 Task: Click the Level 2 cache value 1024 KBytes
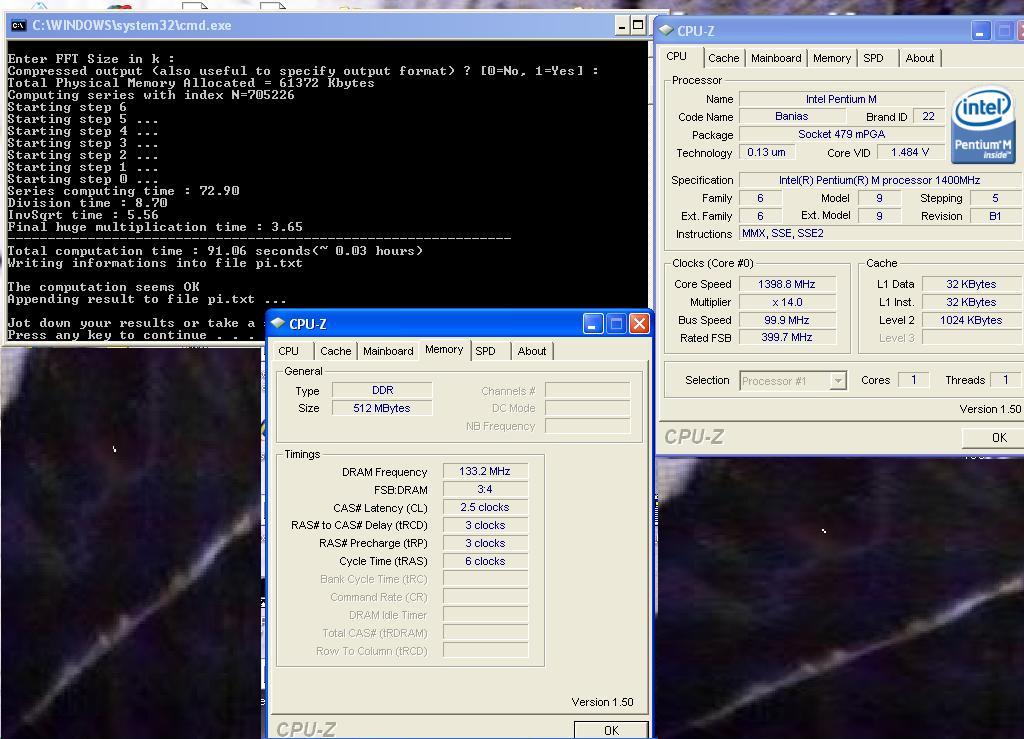971,321
